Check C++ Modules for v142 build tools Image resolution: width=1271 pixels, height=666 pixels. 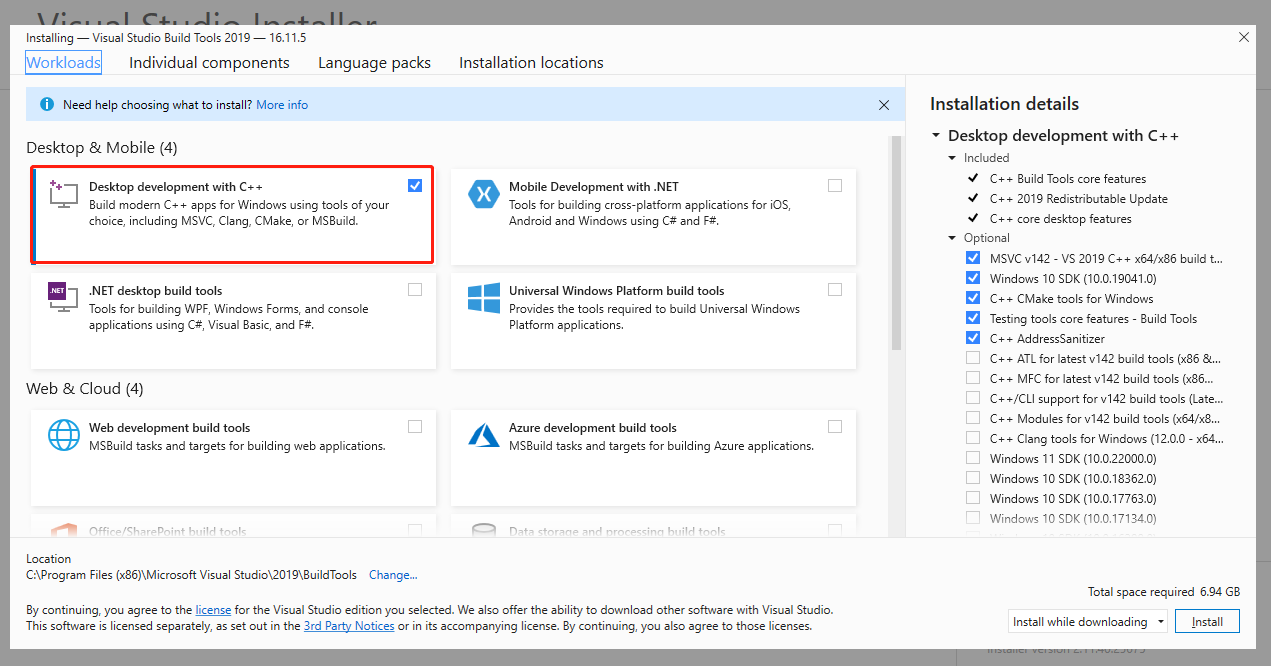pos(973,418)
